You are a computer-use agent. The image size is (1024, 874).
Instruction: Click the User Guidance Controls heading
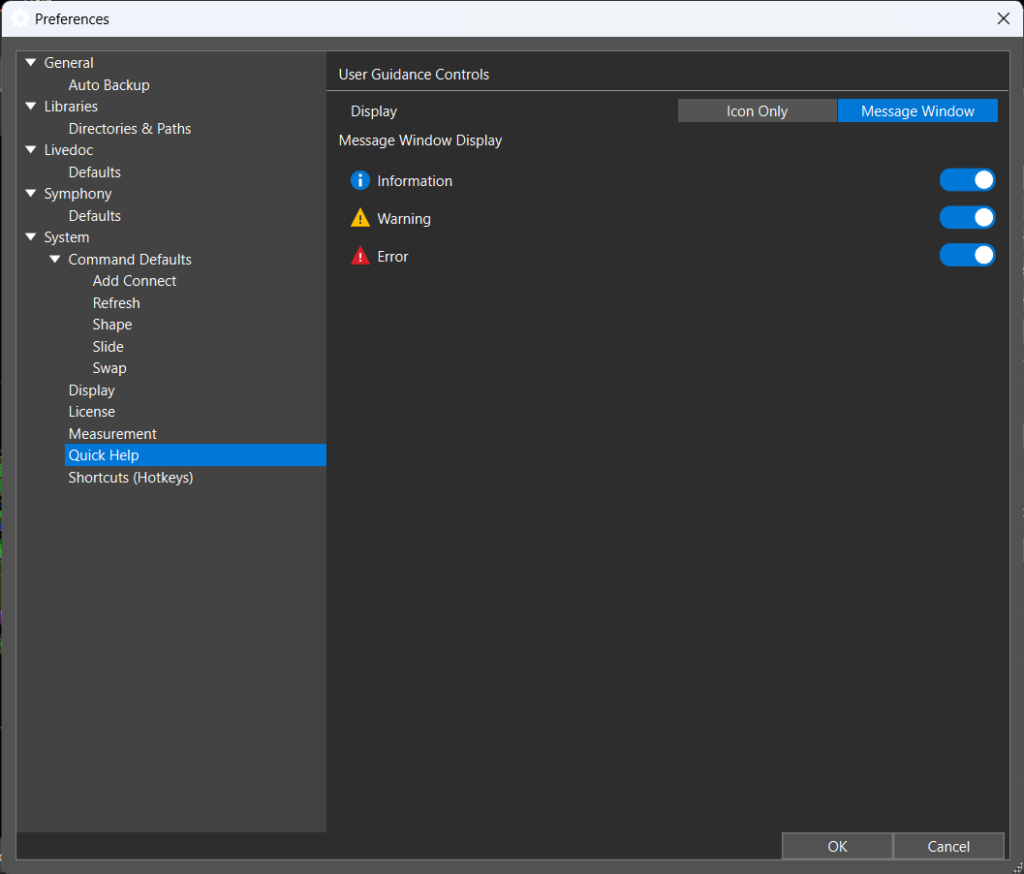click(413, 74)
